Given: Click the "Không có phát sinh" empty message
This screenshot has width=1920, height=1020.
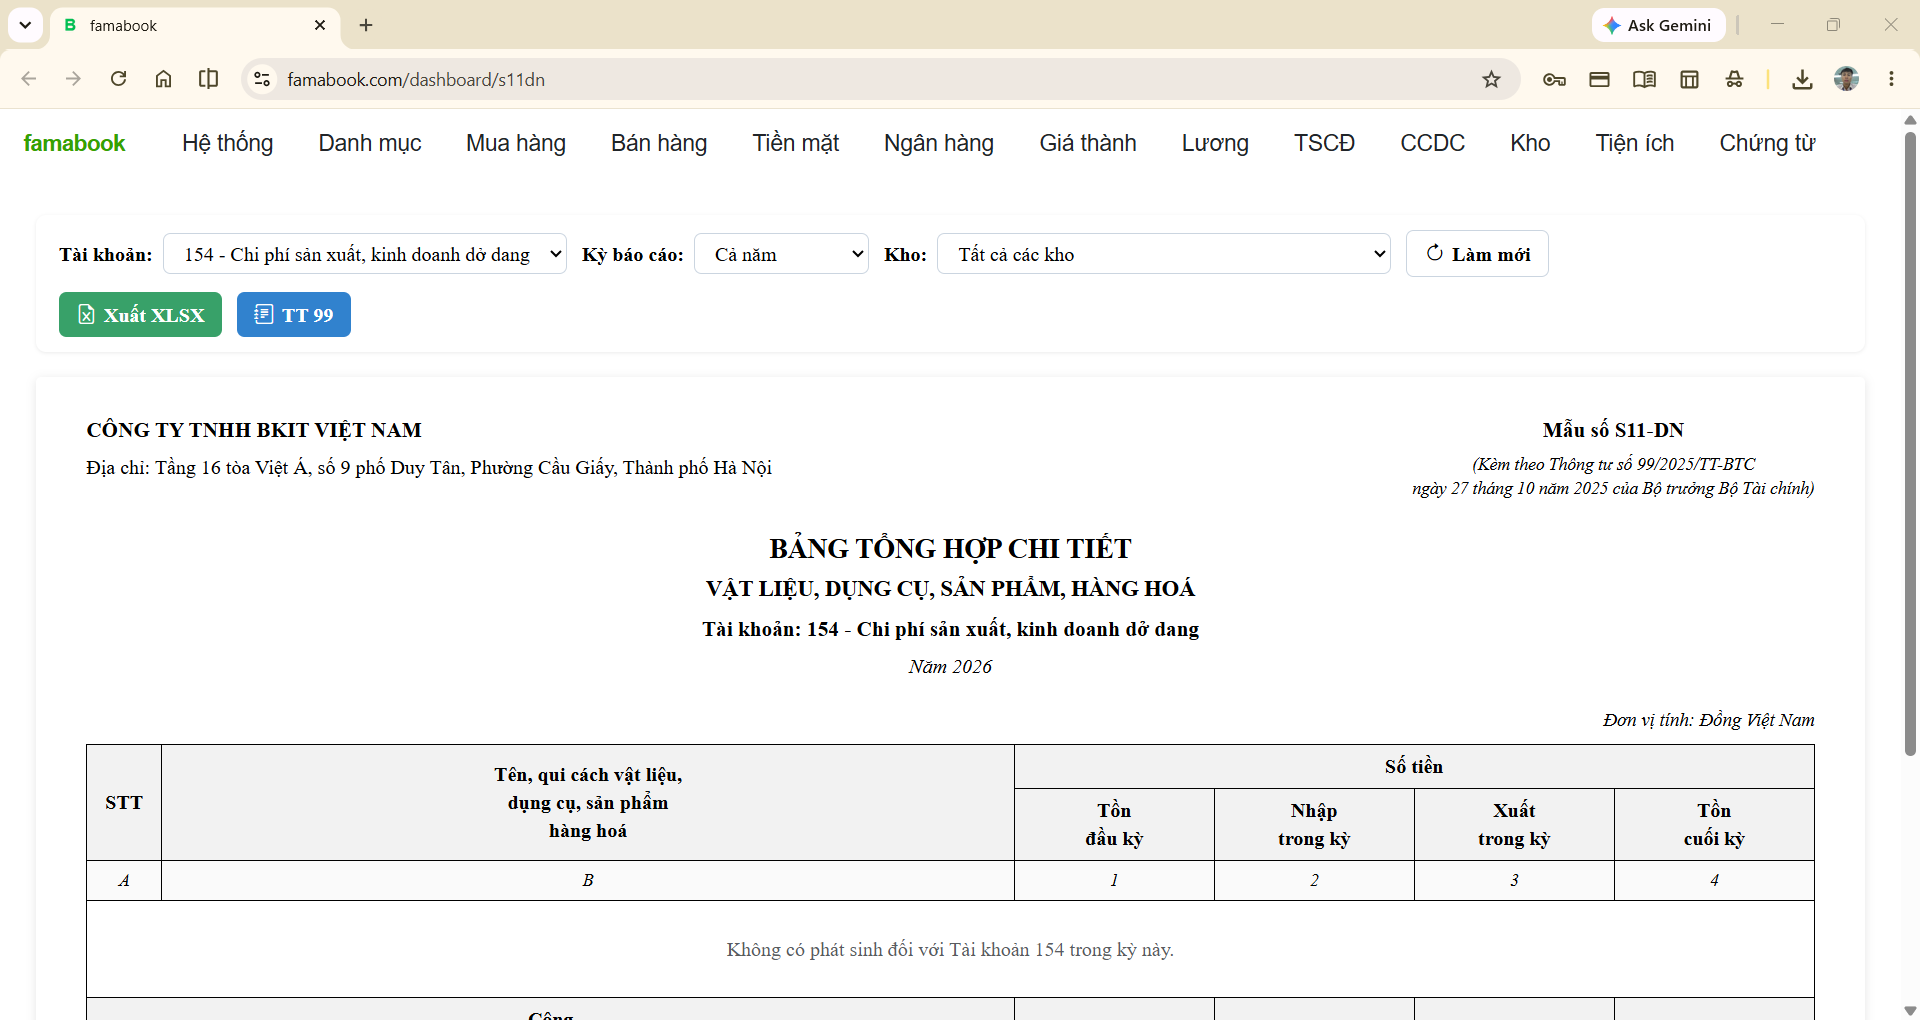Looking at the screenshot, I should (x=950, y=949).
